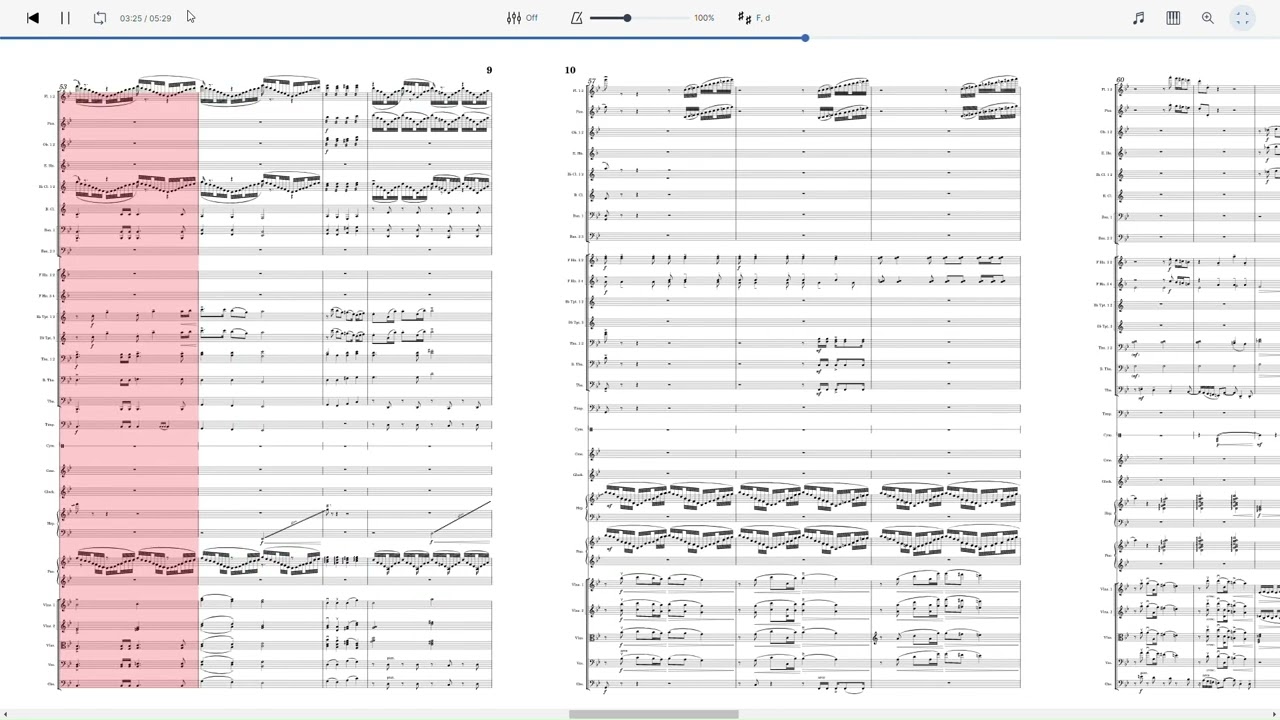1280x720 pixels.
Task: Click the 100% tempo value
Action: (x=704, y=18)
